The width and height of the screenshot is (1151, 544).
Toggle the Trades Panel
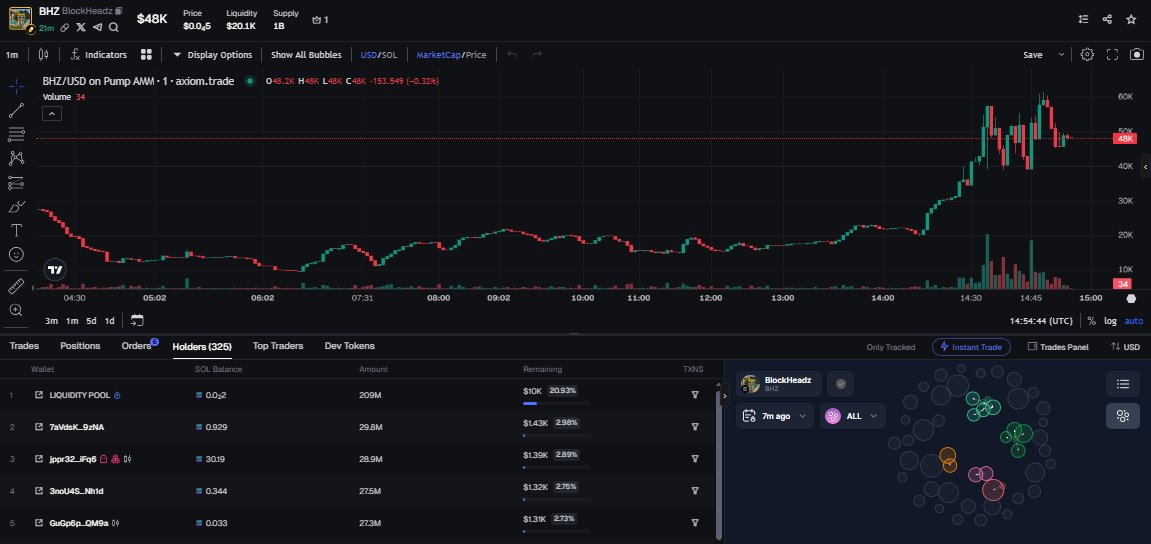pyautogui.click(x=1058, y=347)
